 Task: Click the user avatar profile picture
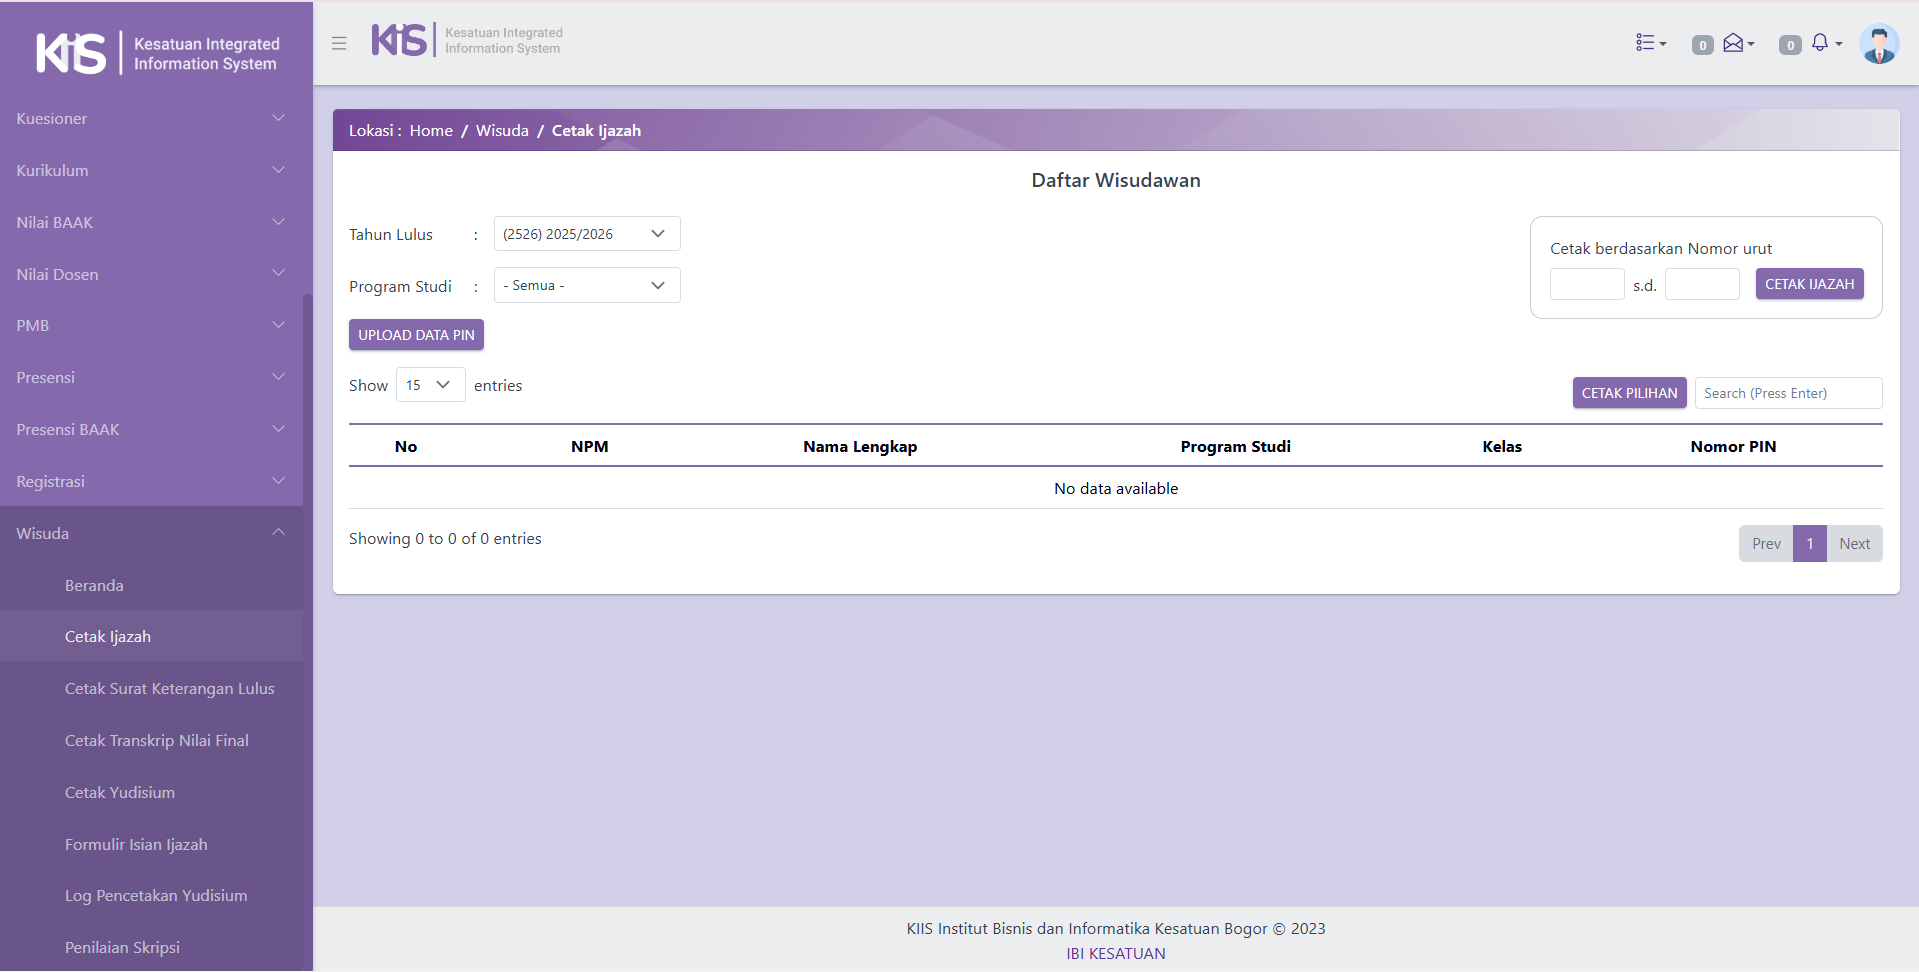click(1878, 44)
